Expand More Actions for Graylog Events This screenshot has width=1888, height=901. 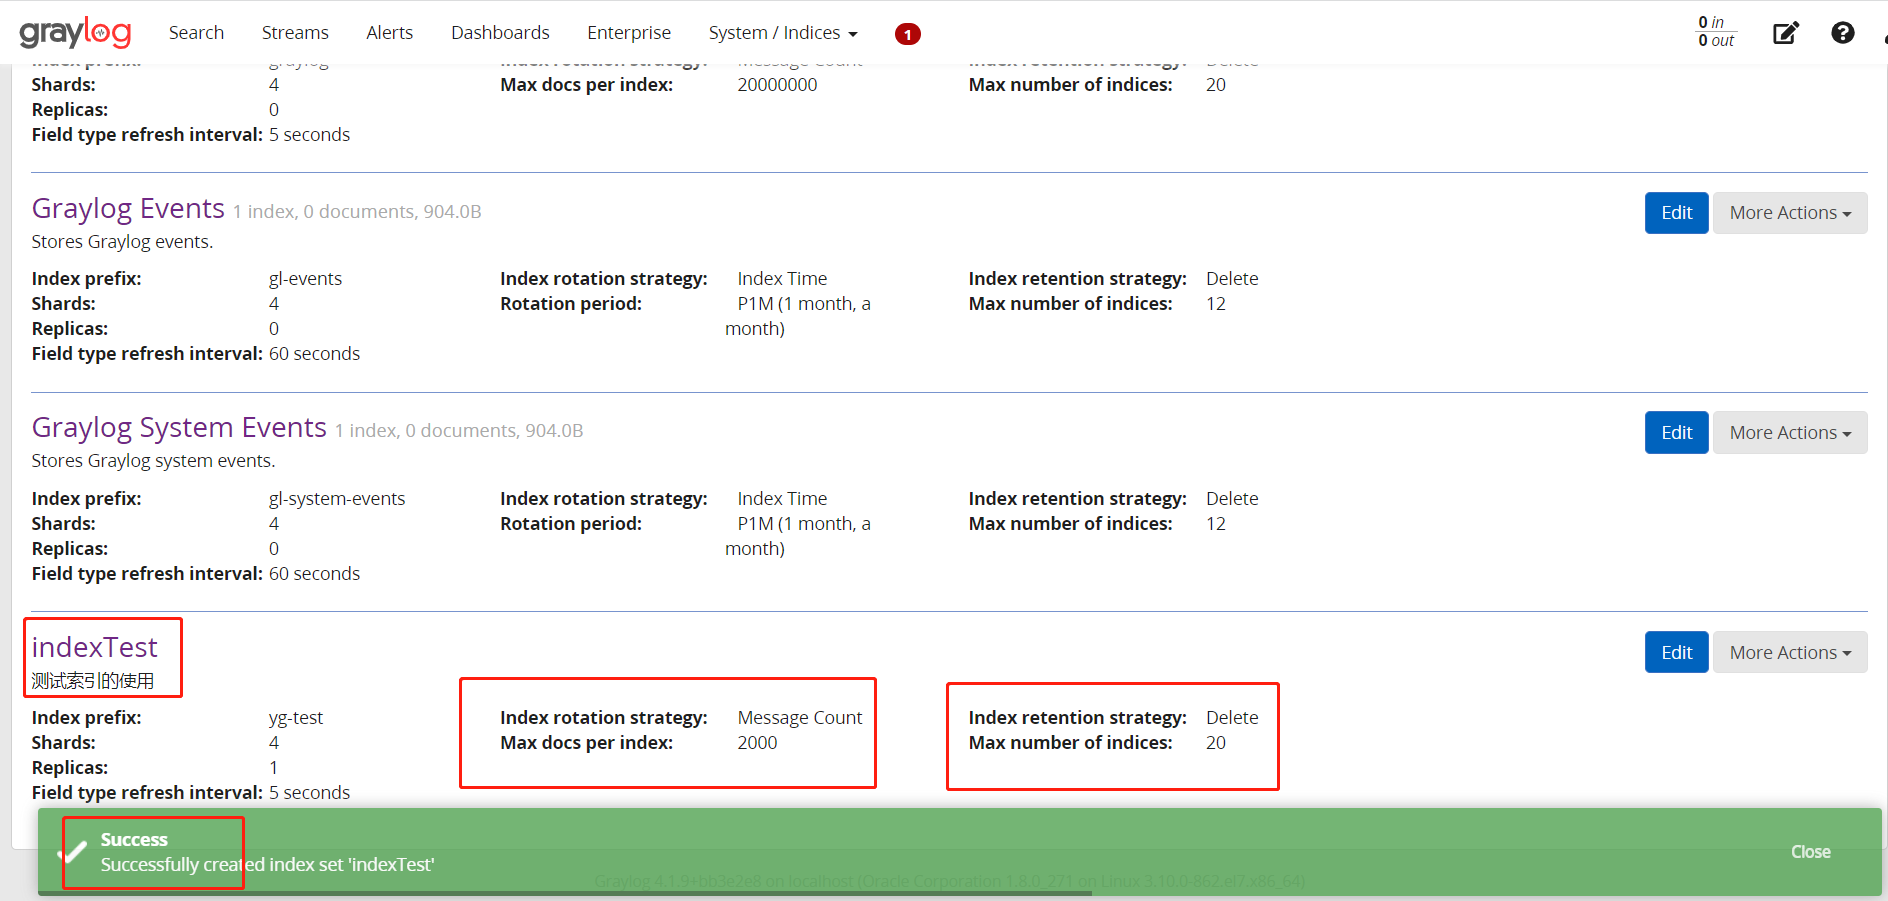click(x=1790, y=213)
